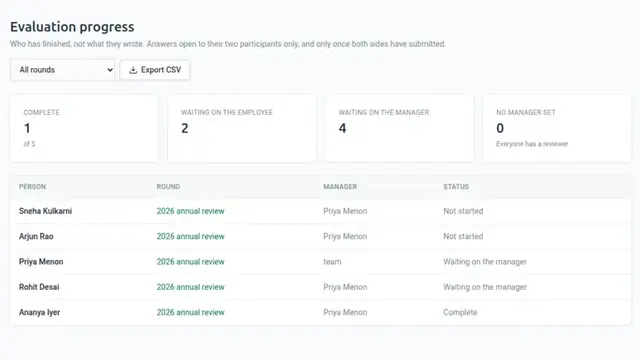The width and height of the screenshot is (640, 360).
Task: Click the Round column header
Action: (168, 187)
